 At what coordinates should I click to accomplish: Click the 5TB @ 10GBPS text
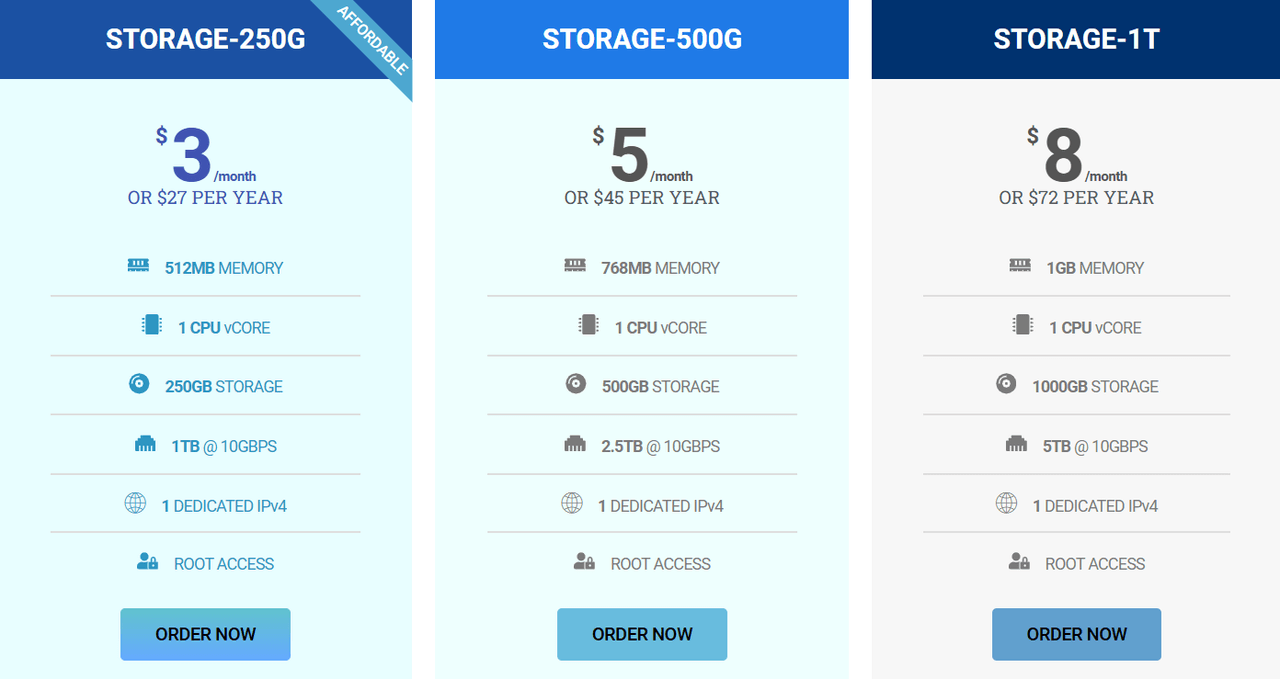1095,446
